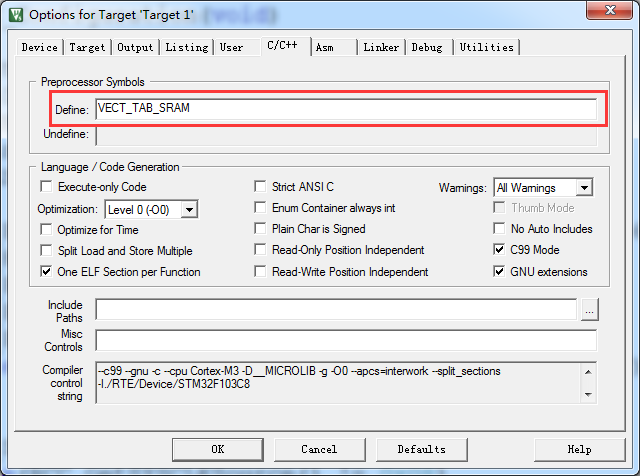Check Read-Only Position Independent

260,249
